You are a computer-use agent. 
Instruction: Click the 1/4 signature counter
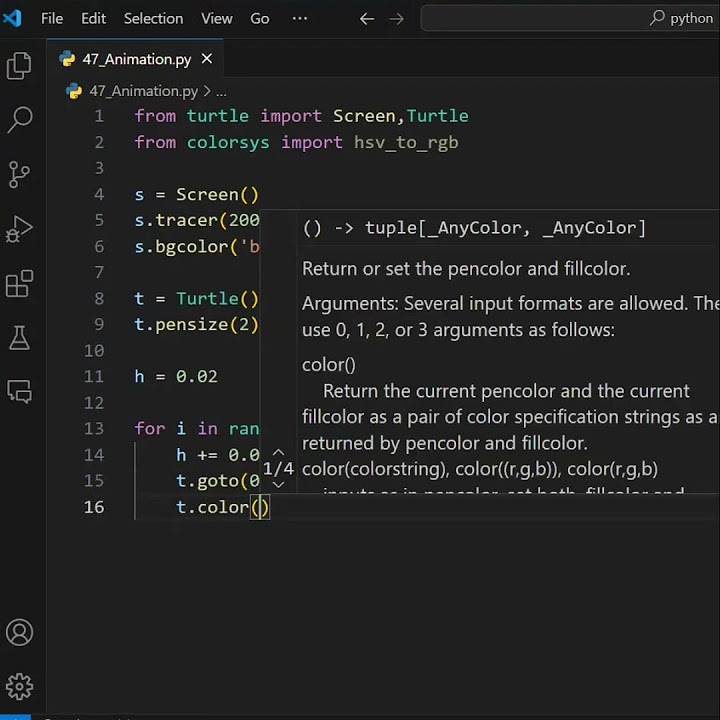tap(278, 469)
